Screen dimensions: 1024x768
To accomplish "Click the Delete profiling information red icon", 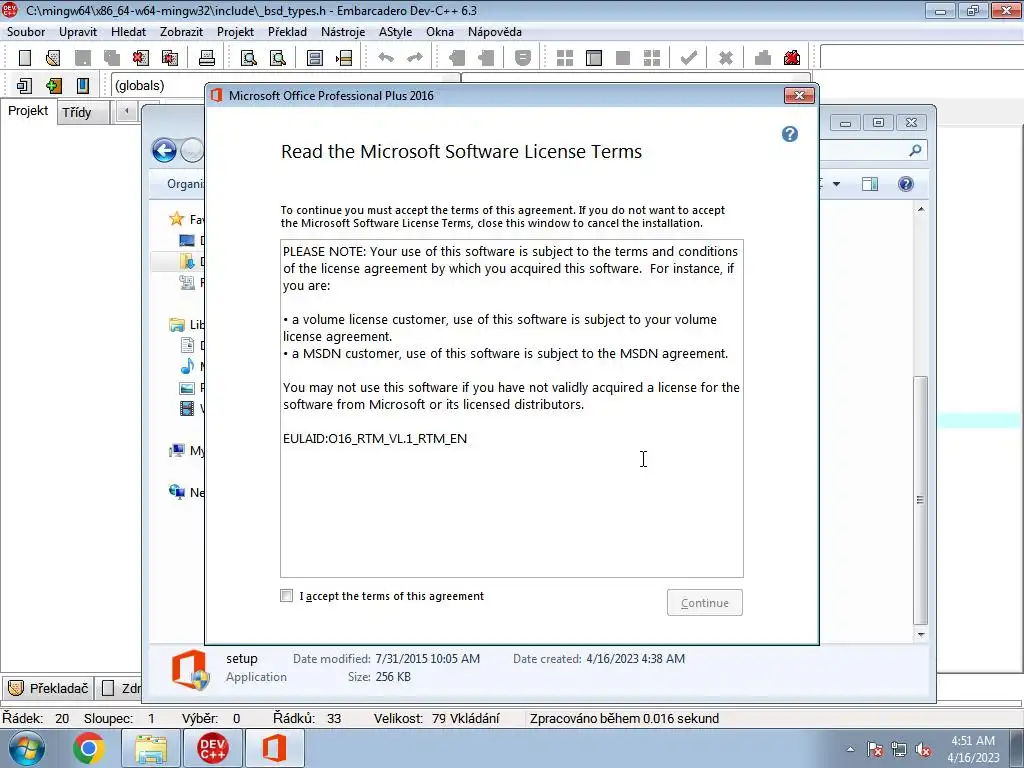I will (x=792, y=58).
